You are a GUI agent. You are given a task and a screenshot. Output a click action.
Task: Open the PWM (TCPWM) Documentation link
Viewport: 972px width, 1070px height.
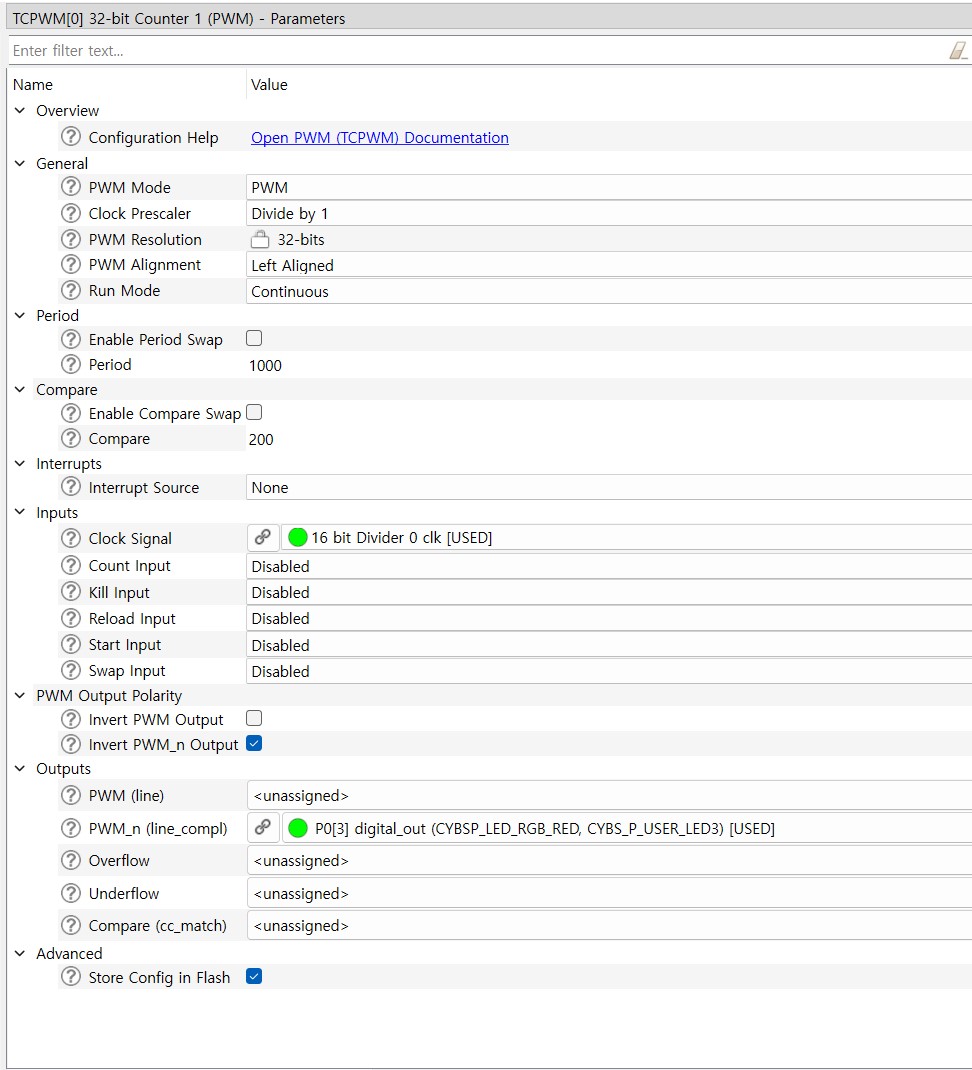coord(380,137)
